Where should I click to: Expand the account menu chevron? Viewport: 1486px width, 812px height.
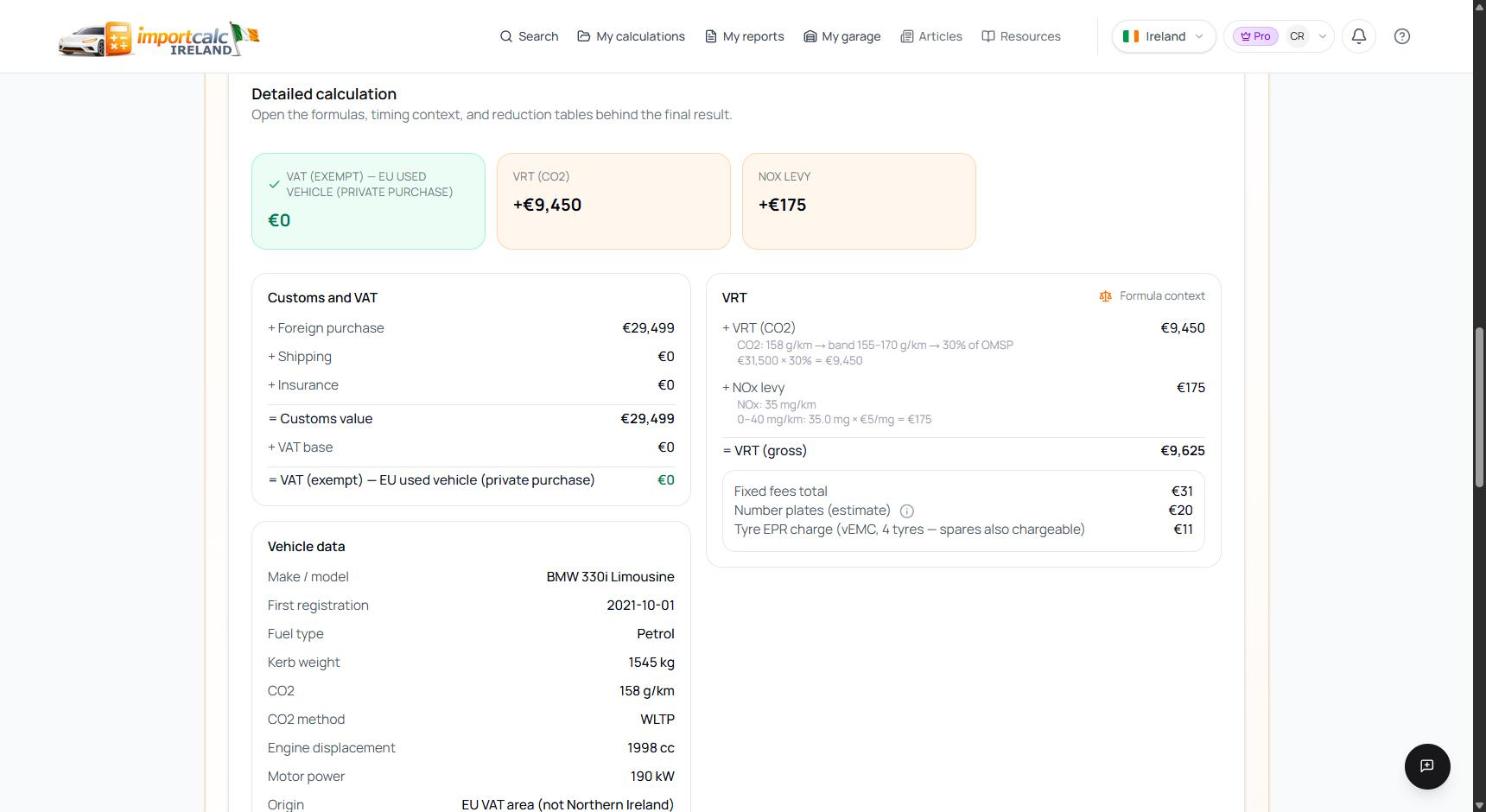1322,36
